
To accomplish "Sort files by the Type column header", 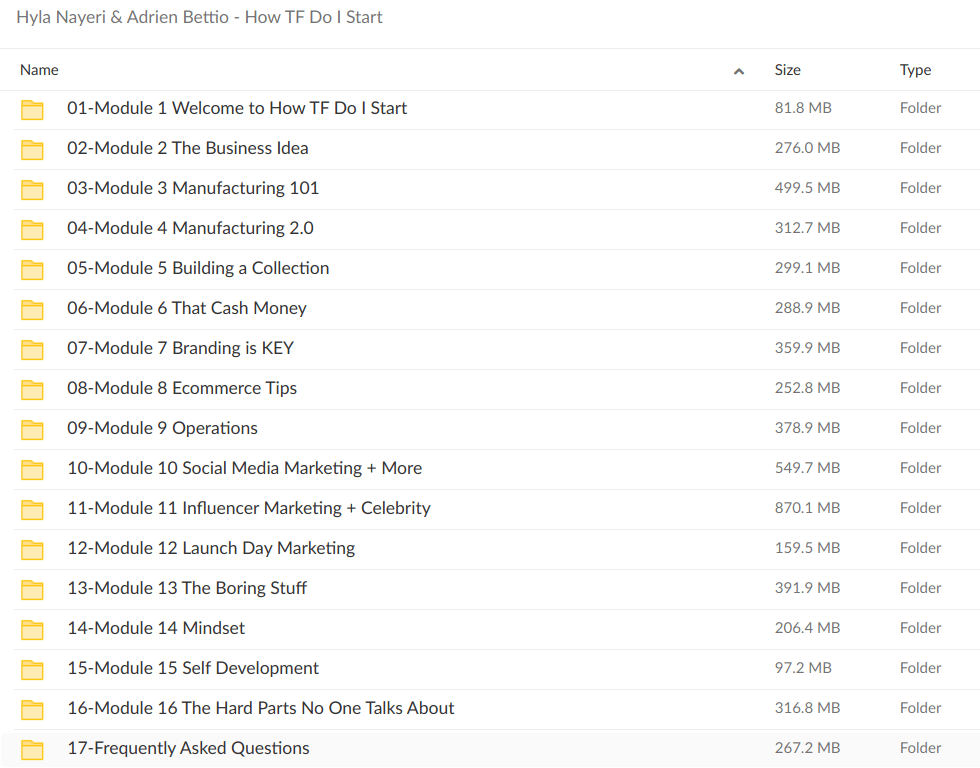I will point(914,70).
